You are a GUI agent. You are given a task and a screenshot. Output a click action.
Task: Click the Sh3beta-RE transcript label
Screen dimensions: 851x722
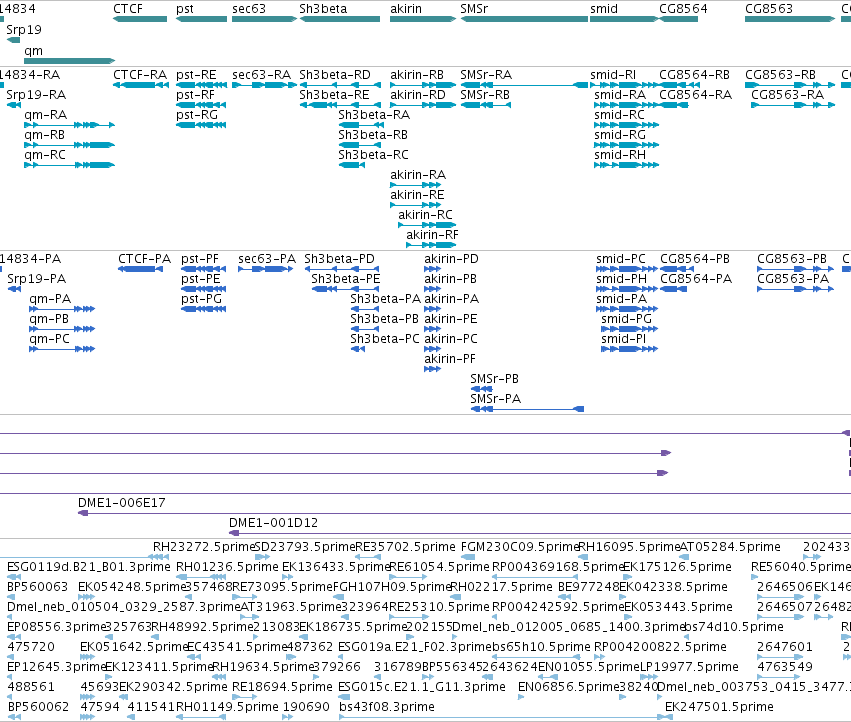click(x=334, y=94)
